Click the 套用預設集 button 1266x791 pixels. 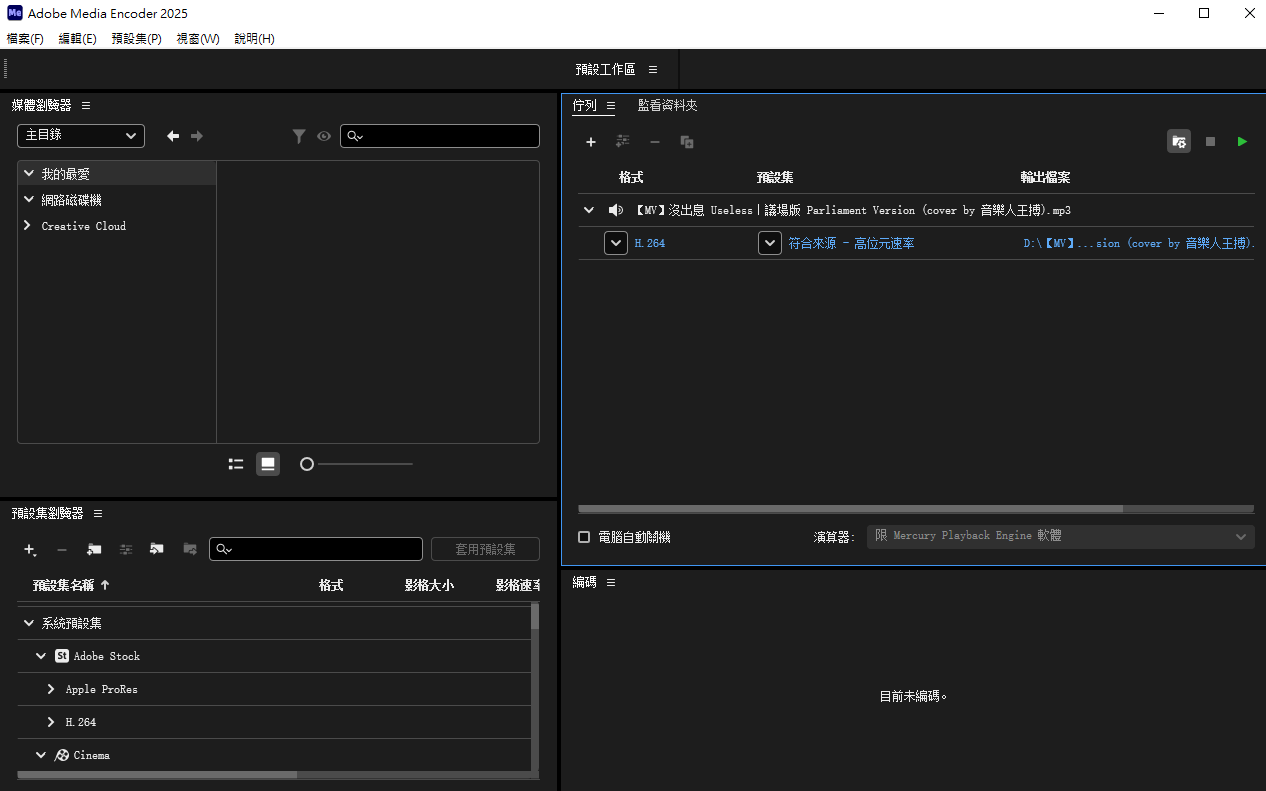click(485, 549)
